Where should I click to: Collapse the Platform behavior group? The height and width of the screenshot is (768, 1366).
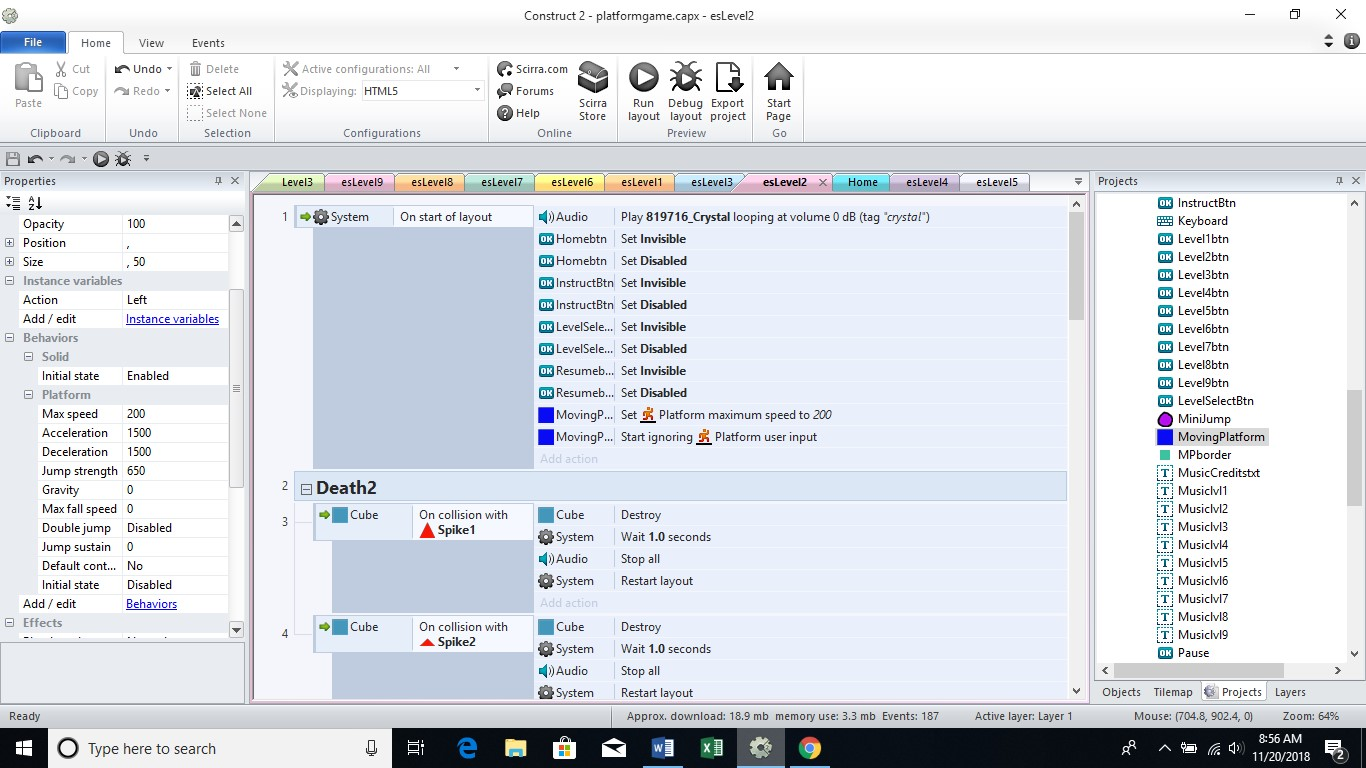coord(29,395)
